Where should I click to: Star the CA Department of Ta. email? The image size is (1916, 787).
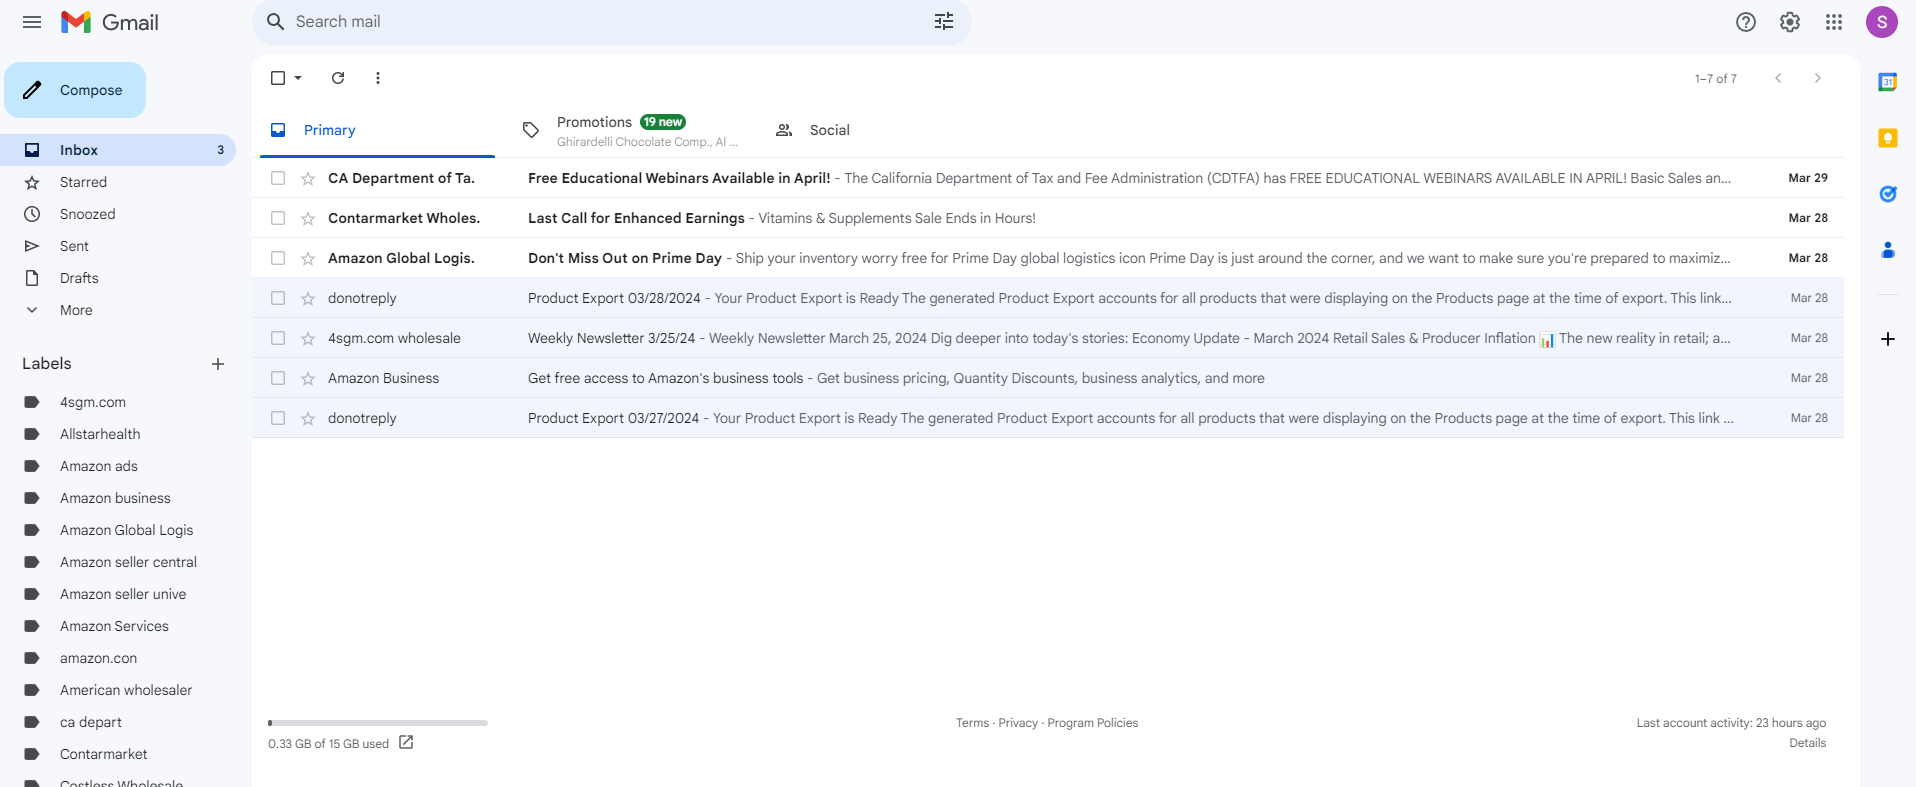pos(308,178)
